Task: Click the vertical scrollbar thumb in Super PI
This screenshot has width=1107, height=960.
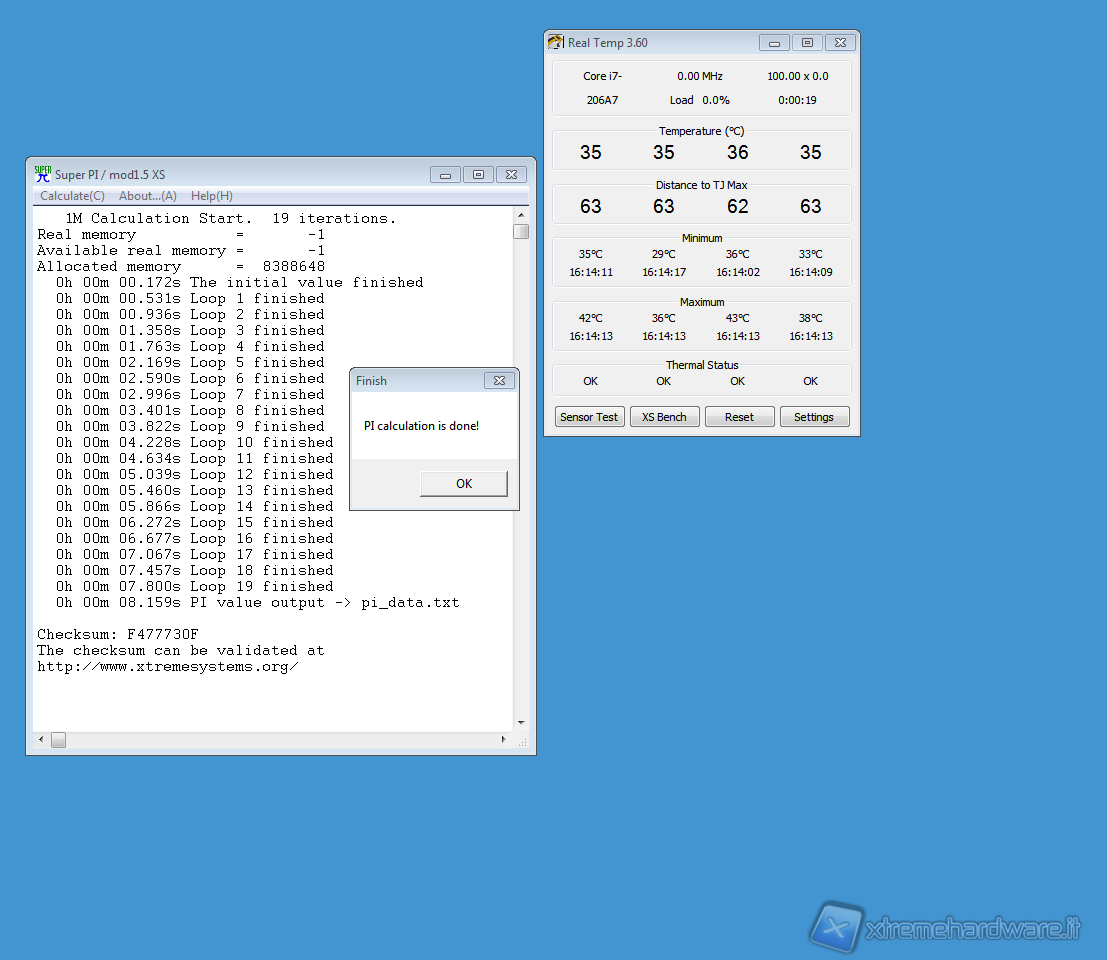Action: point(521,232)
